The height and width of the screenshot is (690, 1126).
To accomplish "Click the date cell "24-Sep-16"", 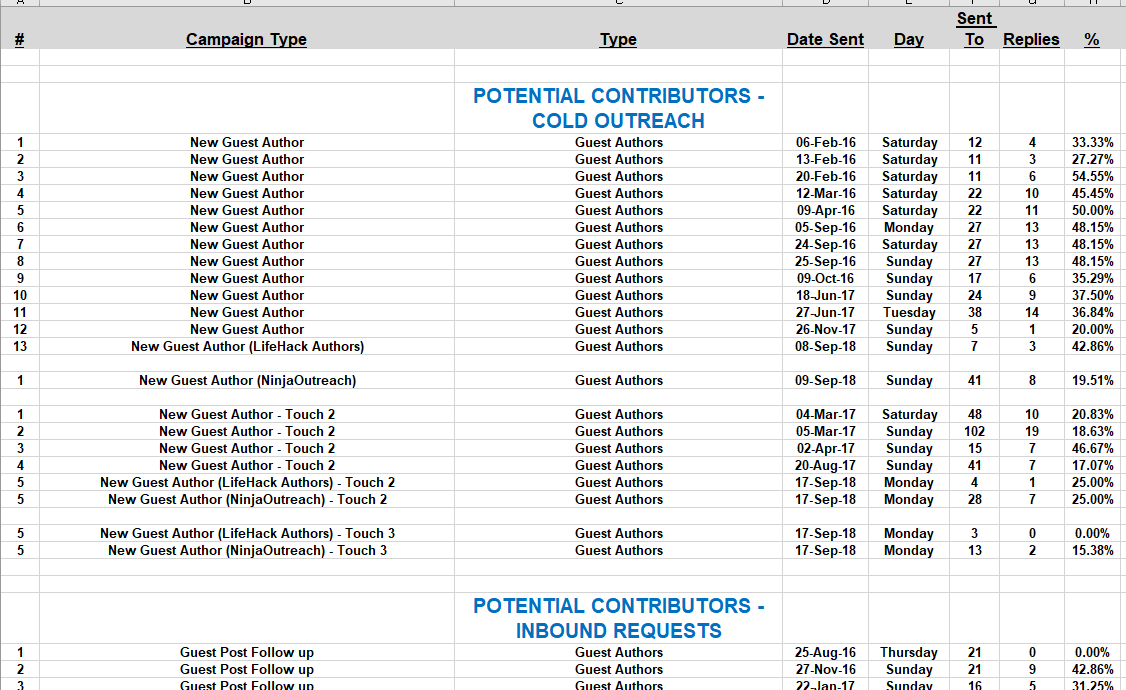I will (825, 244).
